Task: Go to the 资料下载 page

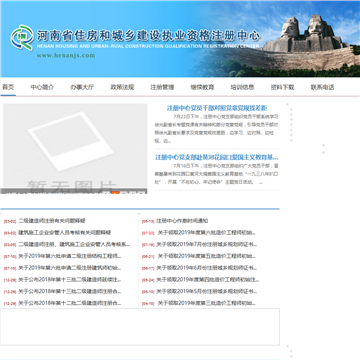Action: pyautogui.click(x=282, y=87)
